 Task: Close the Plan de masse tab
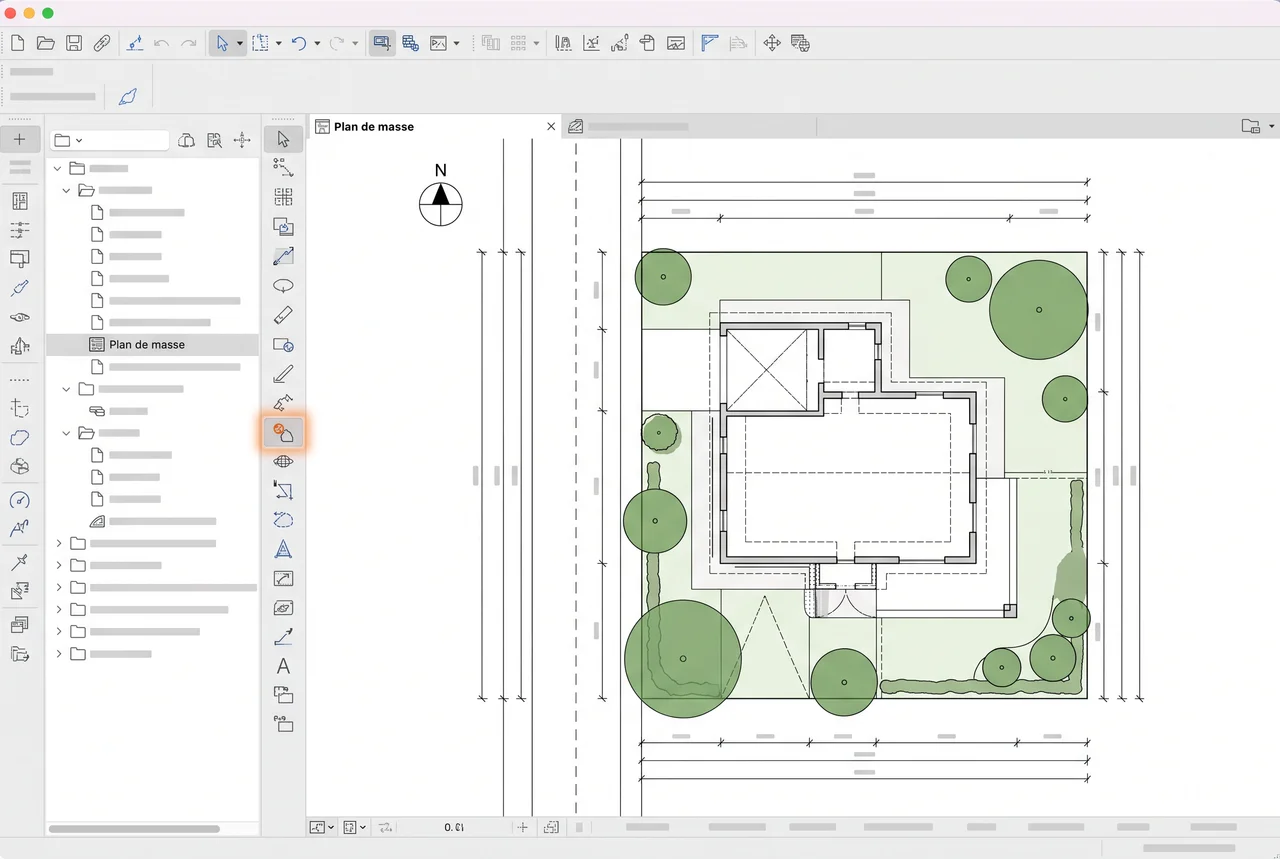(x=551, y=127)
